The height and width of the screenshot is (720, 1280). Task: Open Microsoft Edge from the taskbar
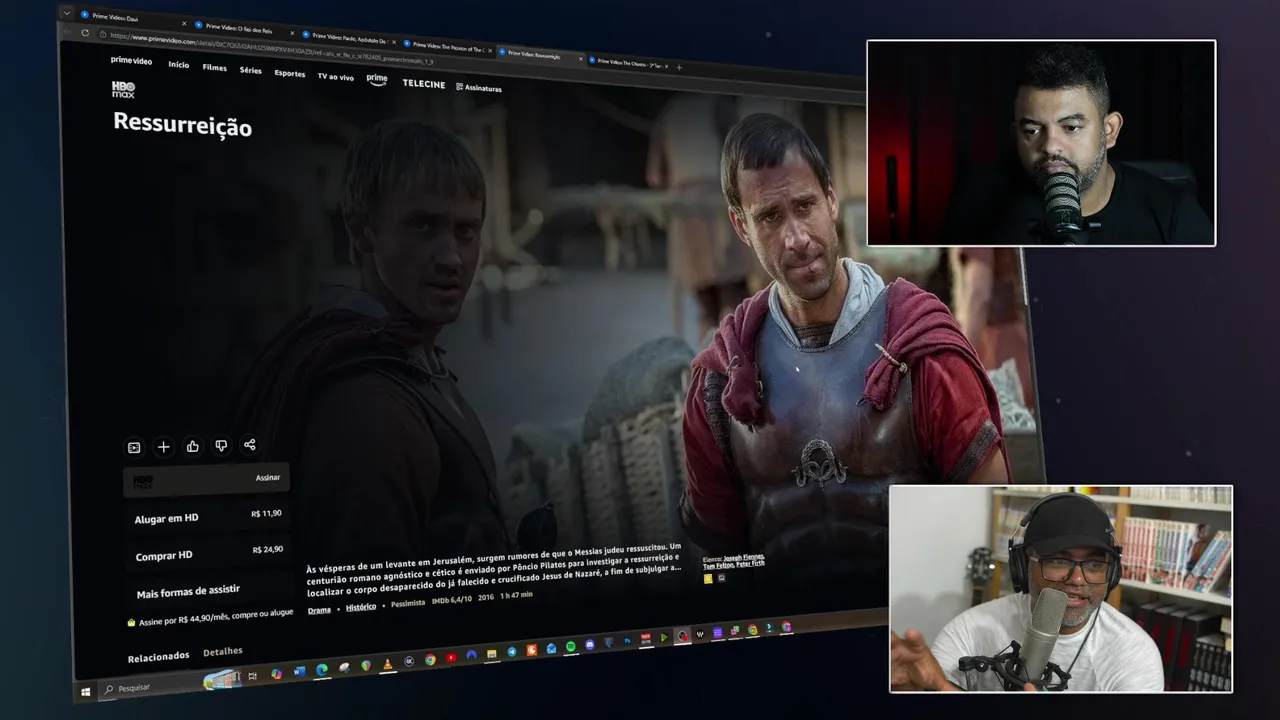(x=322, y=669)
